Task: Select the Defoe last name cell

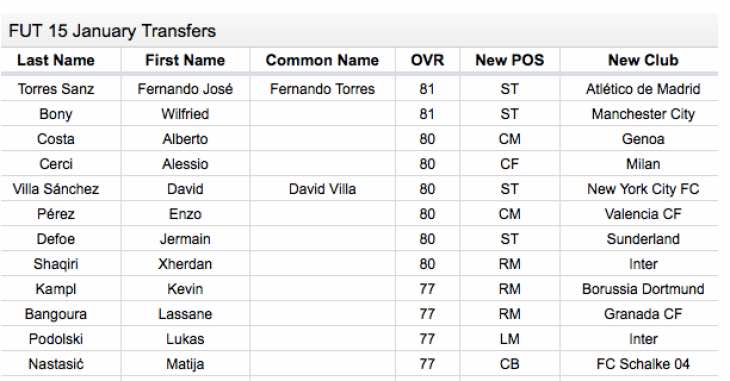Action: [56, 239]
